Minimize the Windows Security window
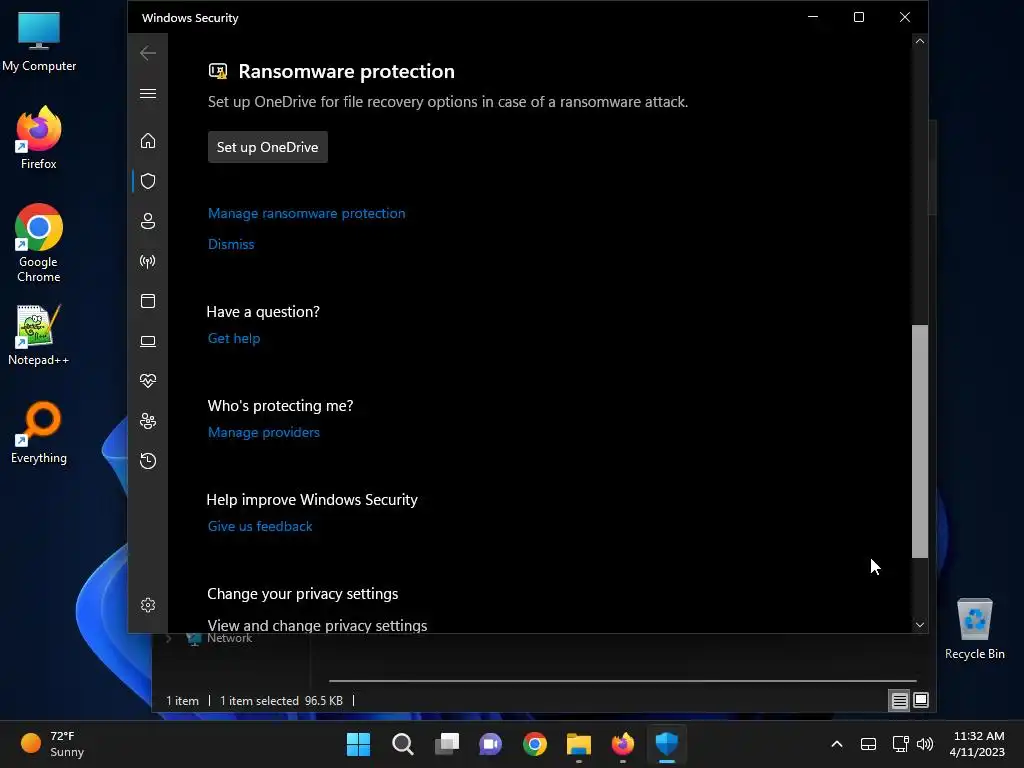 click(813, 17)
